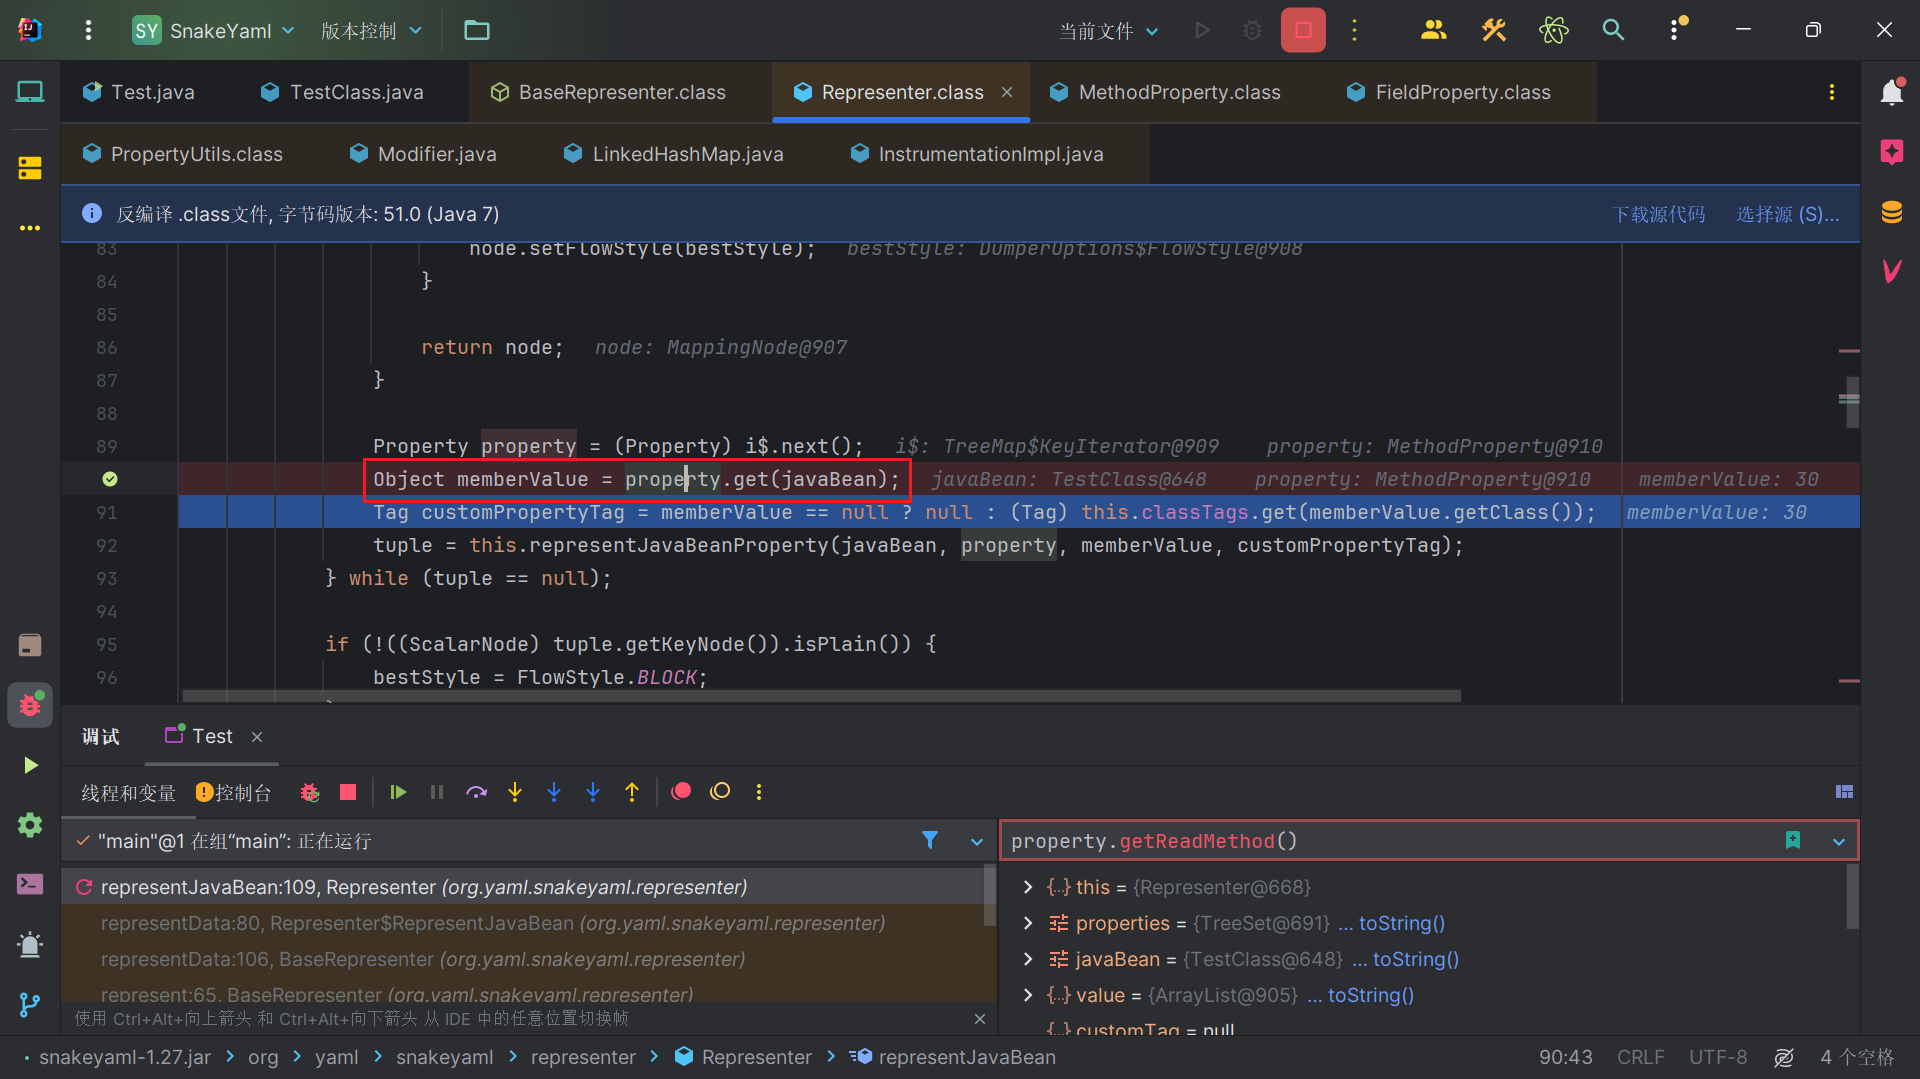The height and width of the screenshot is (1079, 1920).
Task: Open editor tabs more options menu
Action: pos(1831,92)
